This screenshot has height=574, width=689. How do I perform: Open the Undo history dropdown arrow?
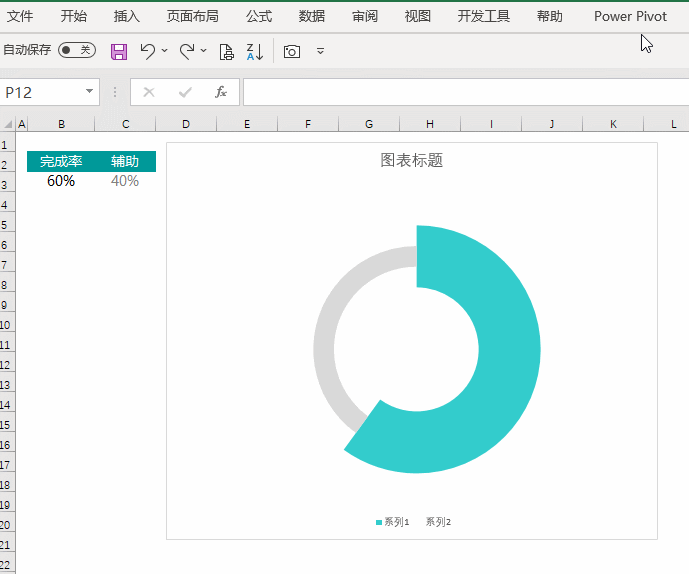(x=165, y=51)
